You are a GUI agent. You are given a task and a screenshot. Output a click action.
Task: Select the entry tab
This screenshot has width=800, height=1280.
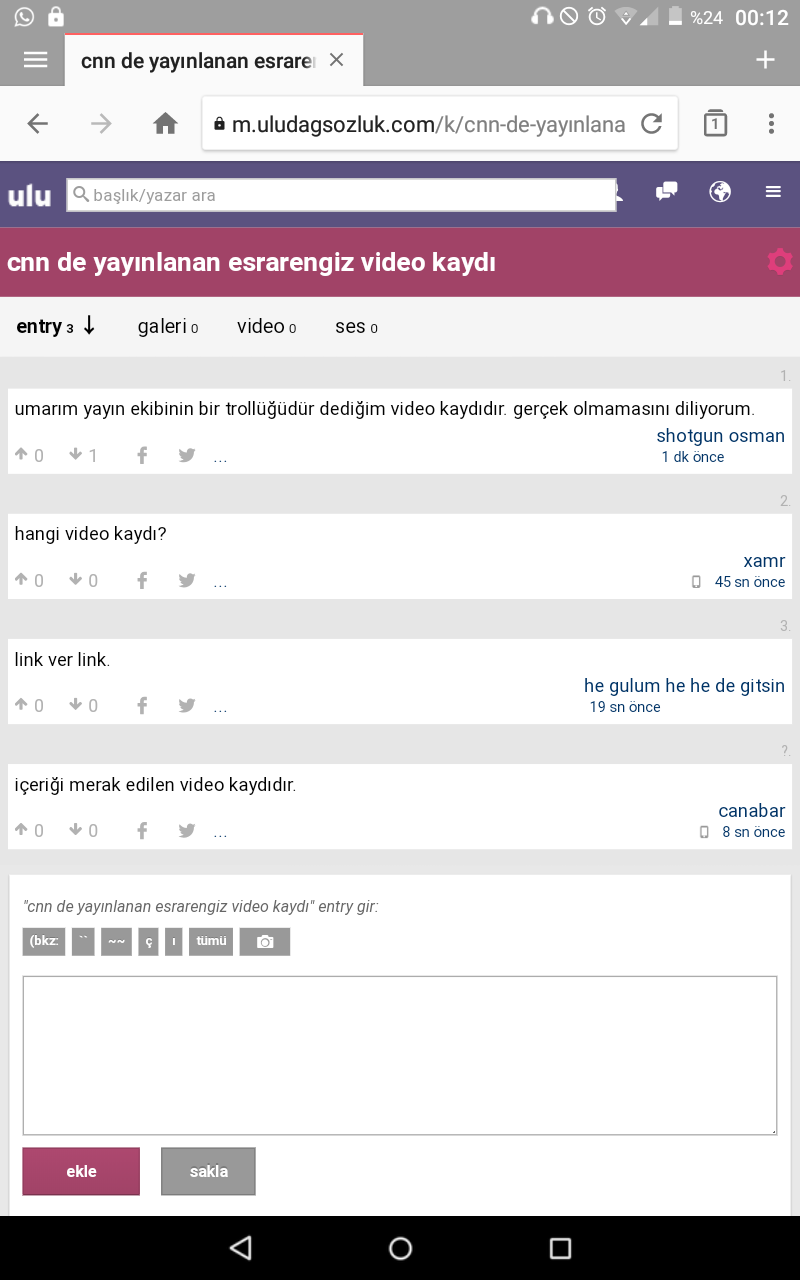coord(45,327)
